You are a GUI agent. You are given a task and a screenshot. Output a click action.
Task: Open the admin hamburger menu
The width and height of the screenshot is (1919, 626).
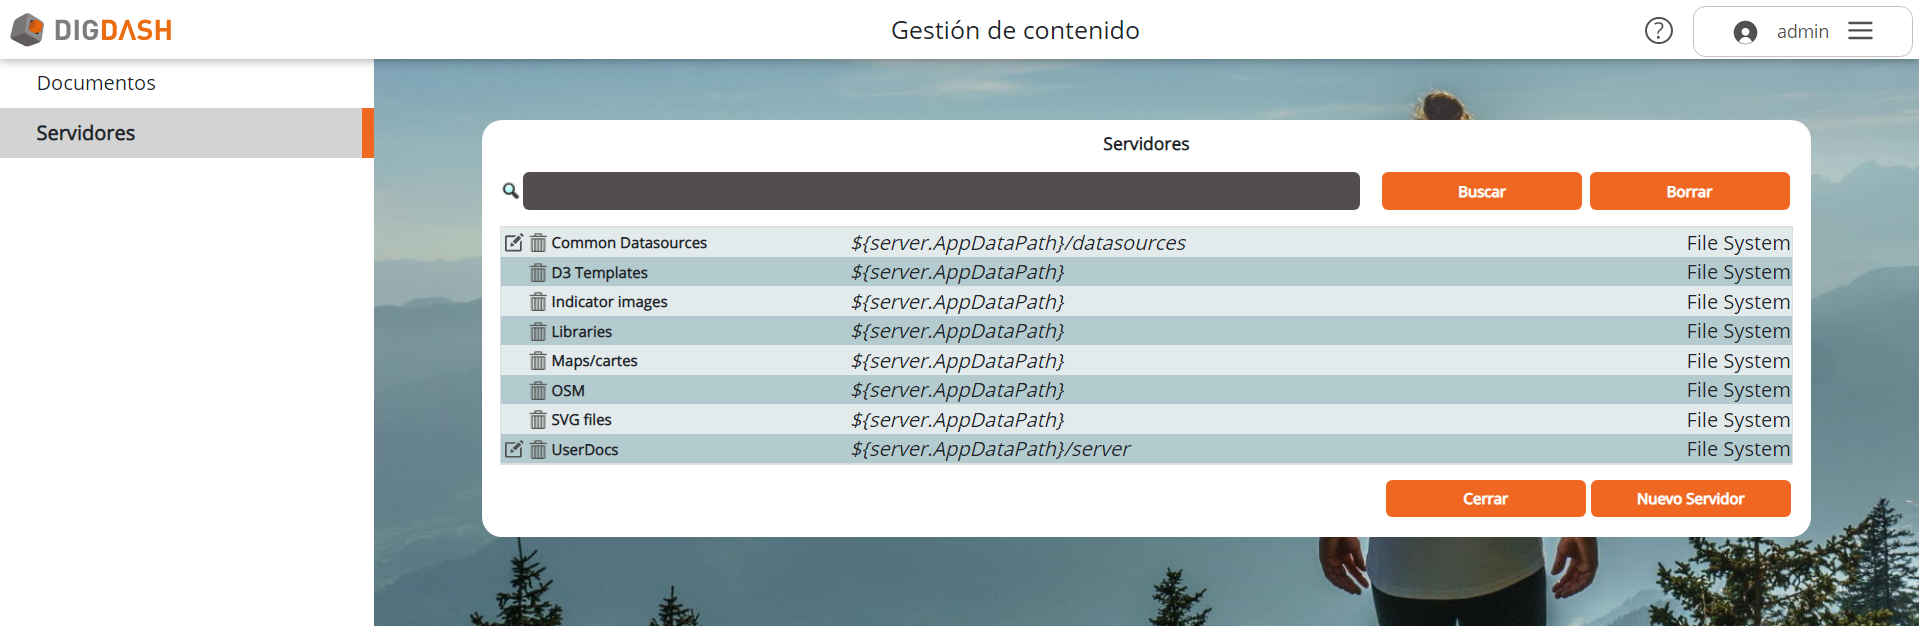pyautogui.click(x=1860, y=31)
